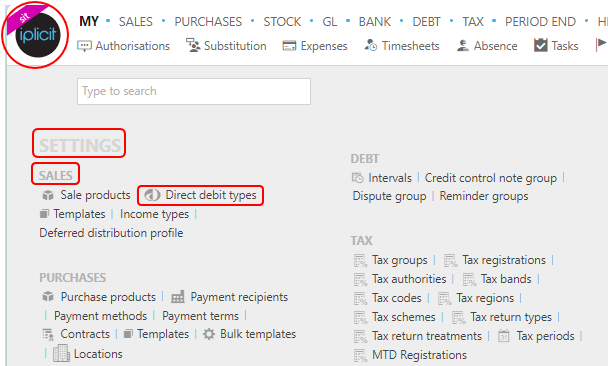This screenshot has height=366, width=608.
Task: Click the Tax bands icon
Action: [x=469, y=280]
